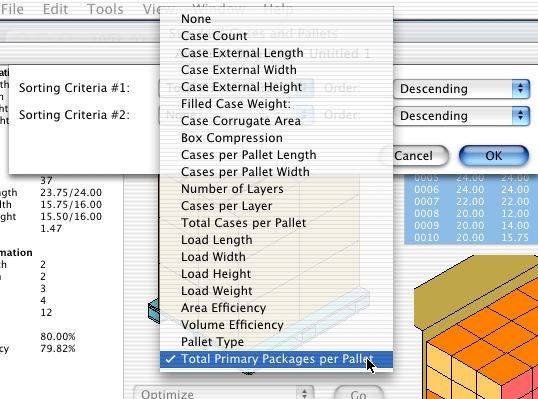Viewport: 538px width, 399px height.
Task: Click the 1.47 value
Action: click(x=51, y=228)
